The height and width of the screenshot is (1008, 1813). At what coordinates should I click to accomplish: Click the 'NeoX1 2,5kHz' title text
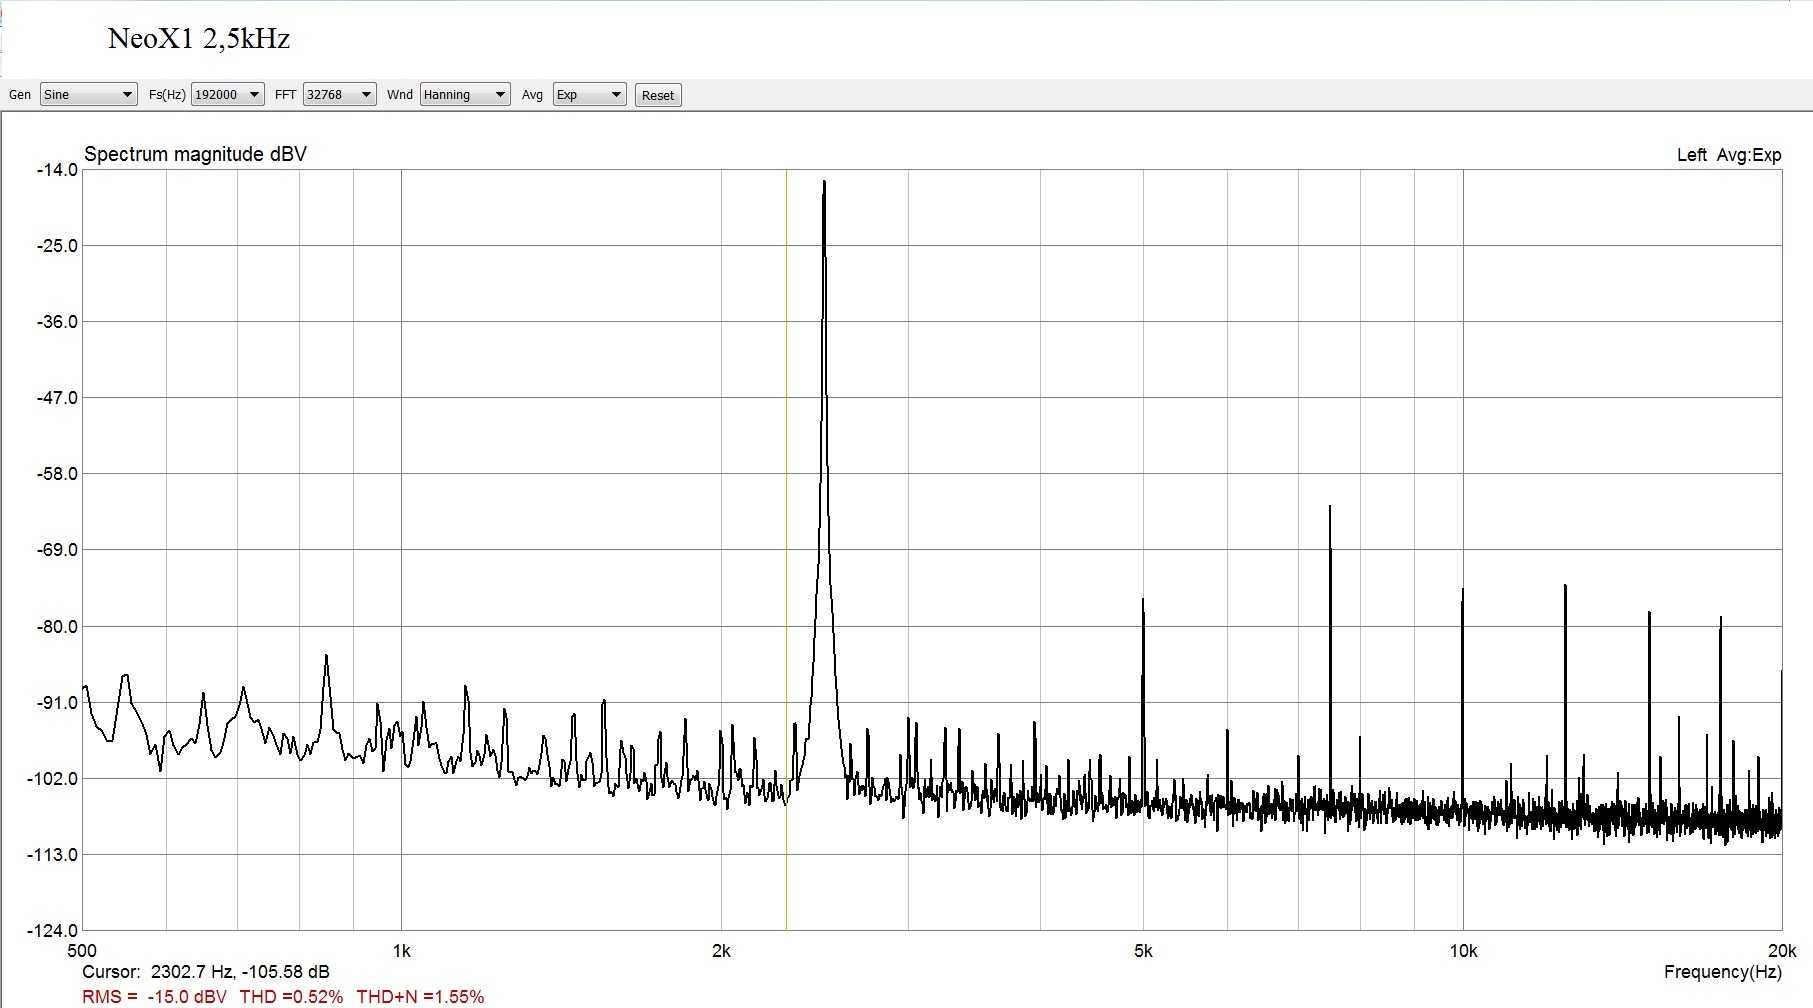tap(199, 39)
